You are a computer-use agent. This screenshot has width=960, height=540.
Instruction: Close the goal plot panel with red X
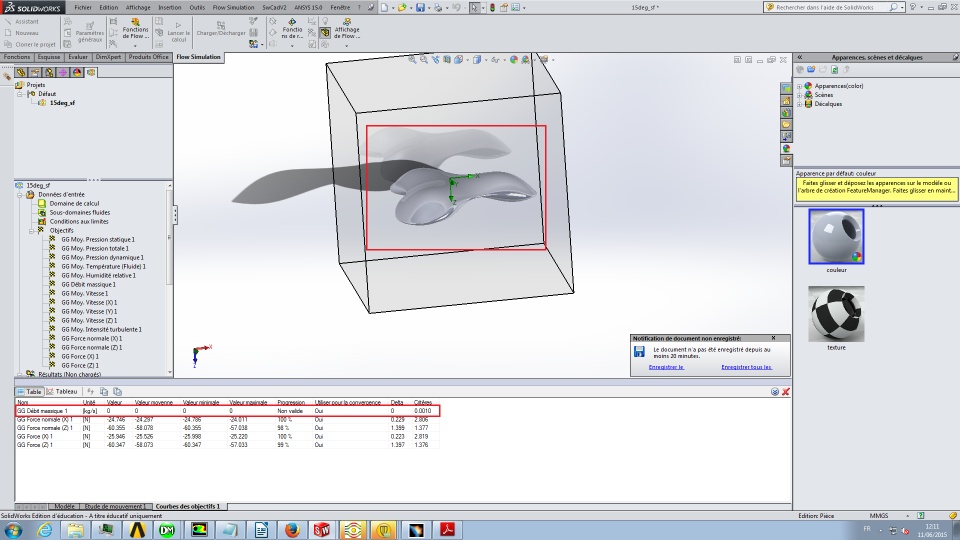786,392
